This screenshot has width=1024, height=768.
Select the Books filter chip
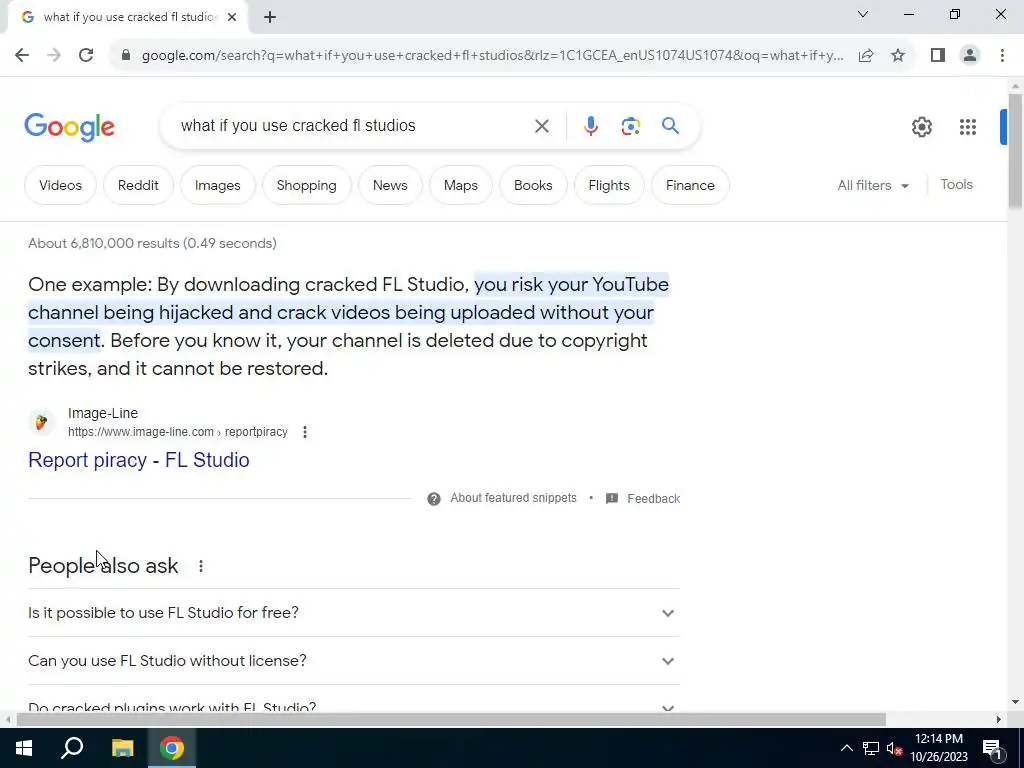coord(533,185)
